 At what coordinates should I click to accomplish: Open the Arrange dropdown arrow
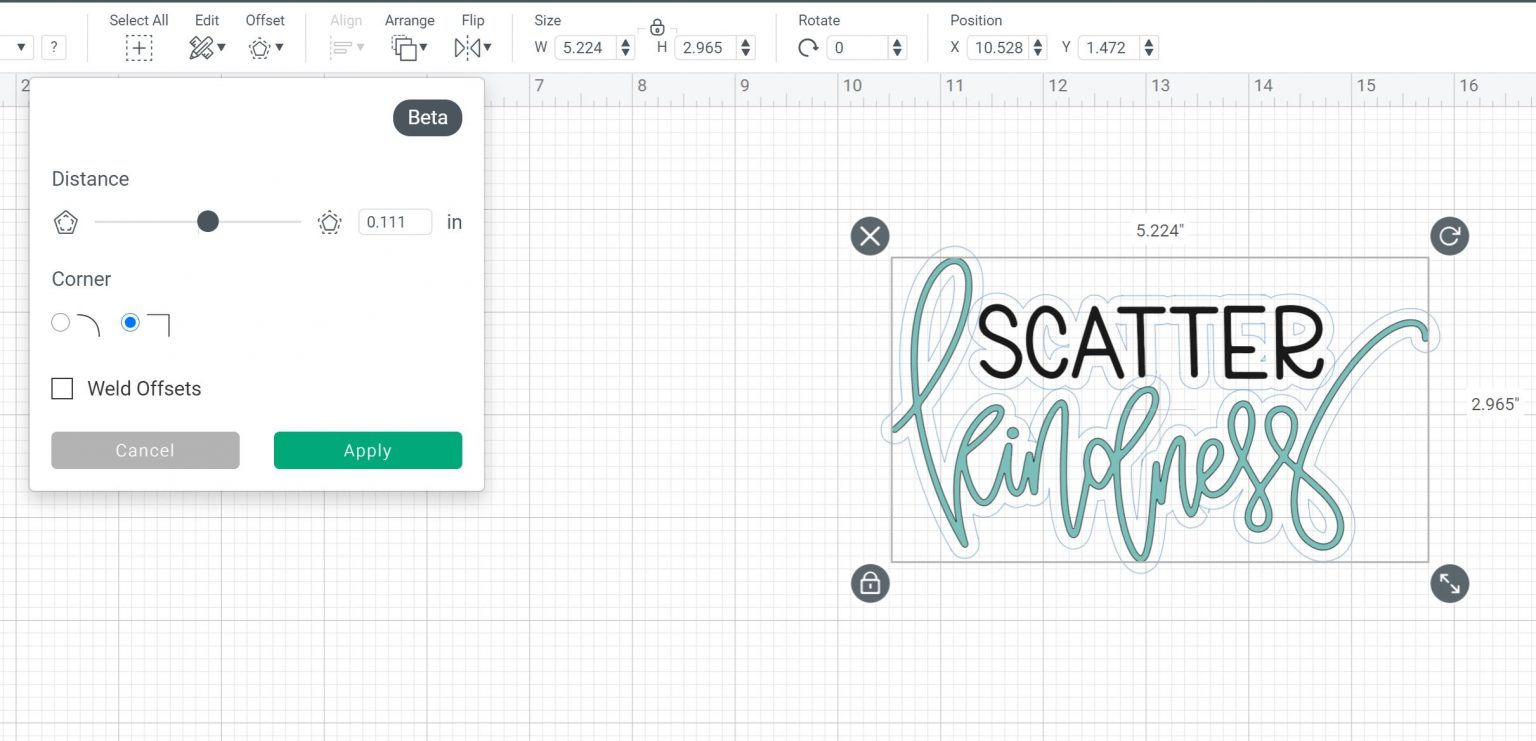click(425, 47)
